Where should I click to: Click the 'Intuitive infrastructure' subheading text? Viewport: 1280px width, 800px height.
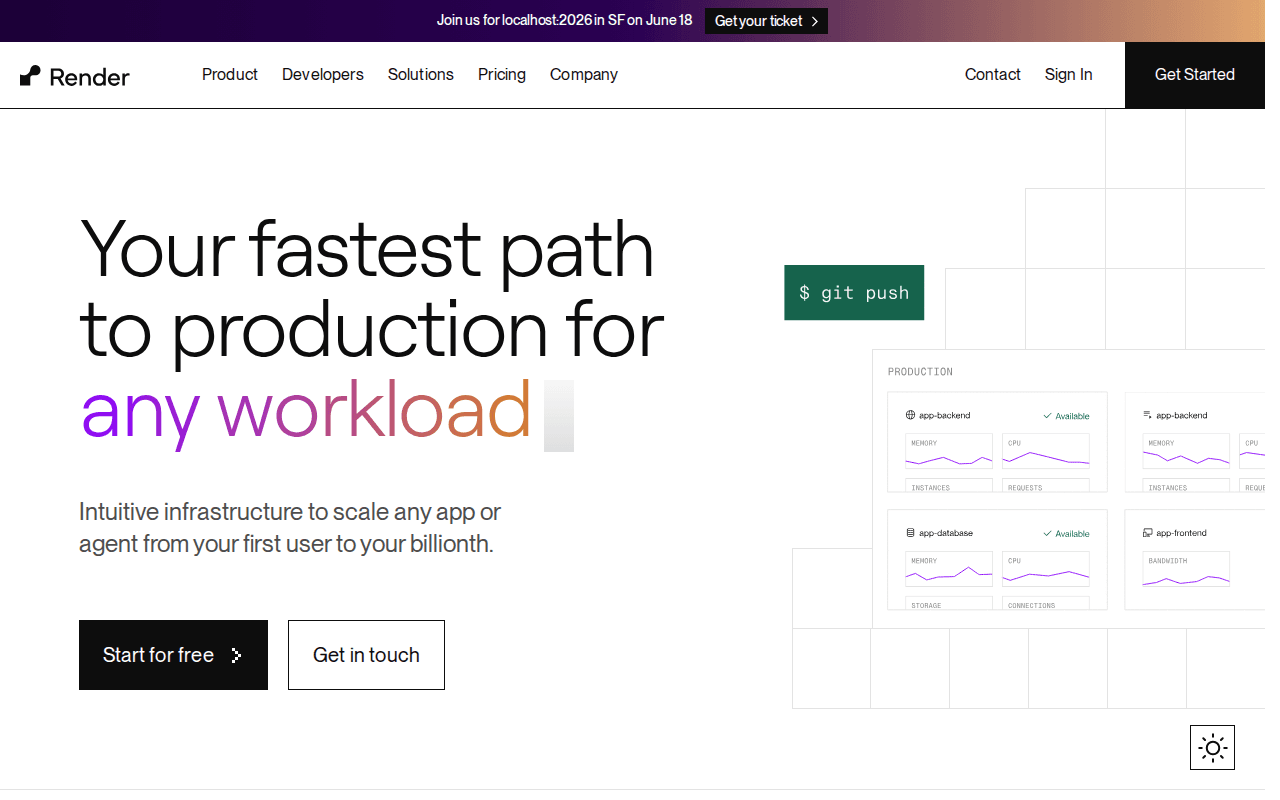coord(290,528)
